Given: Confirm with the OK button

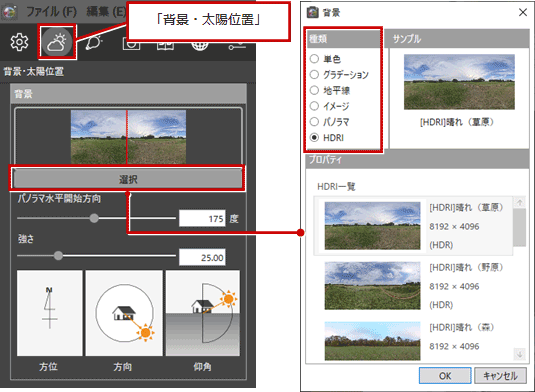Looking at the screenshot, I should (x=445, y=376).
